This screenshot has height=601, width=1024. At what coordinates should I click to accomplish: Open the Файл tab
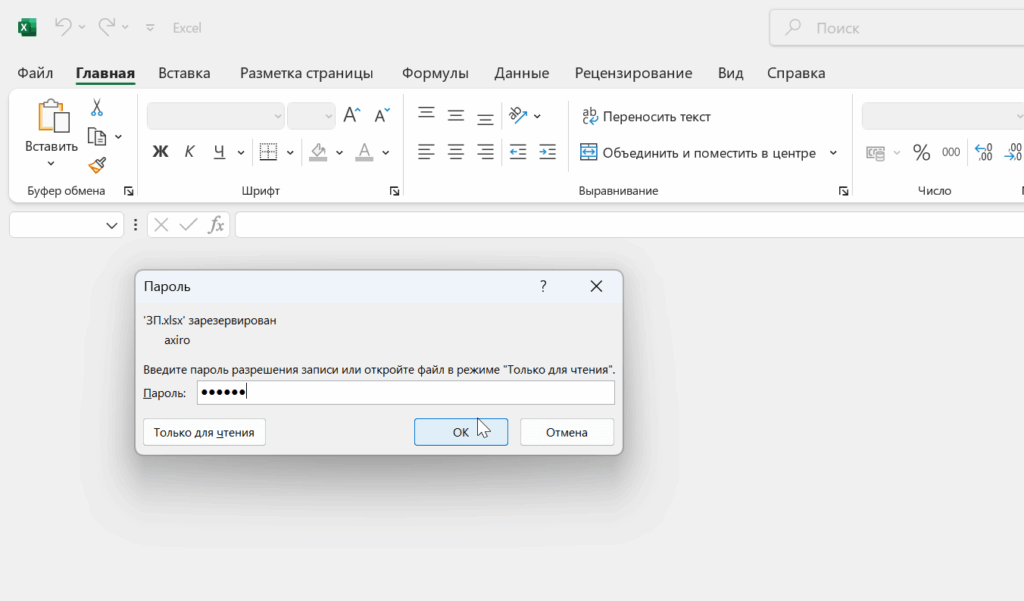35,73
